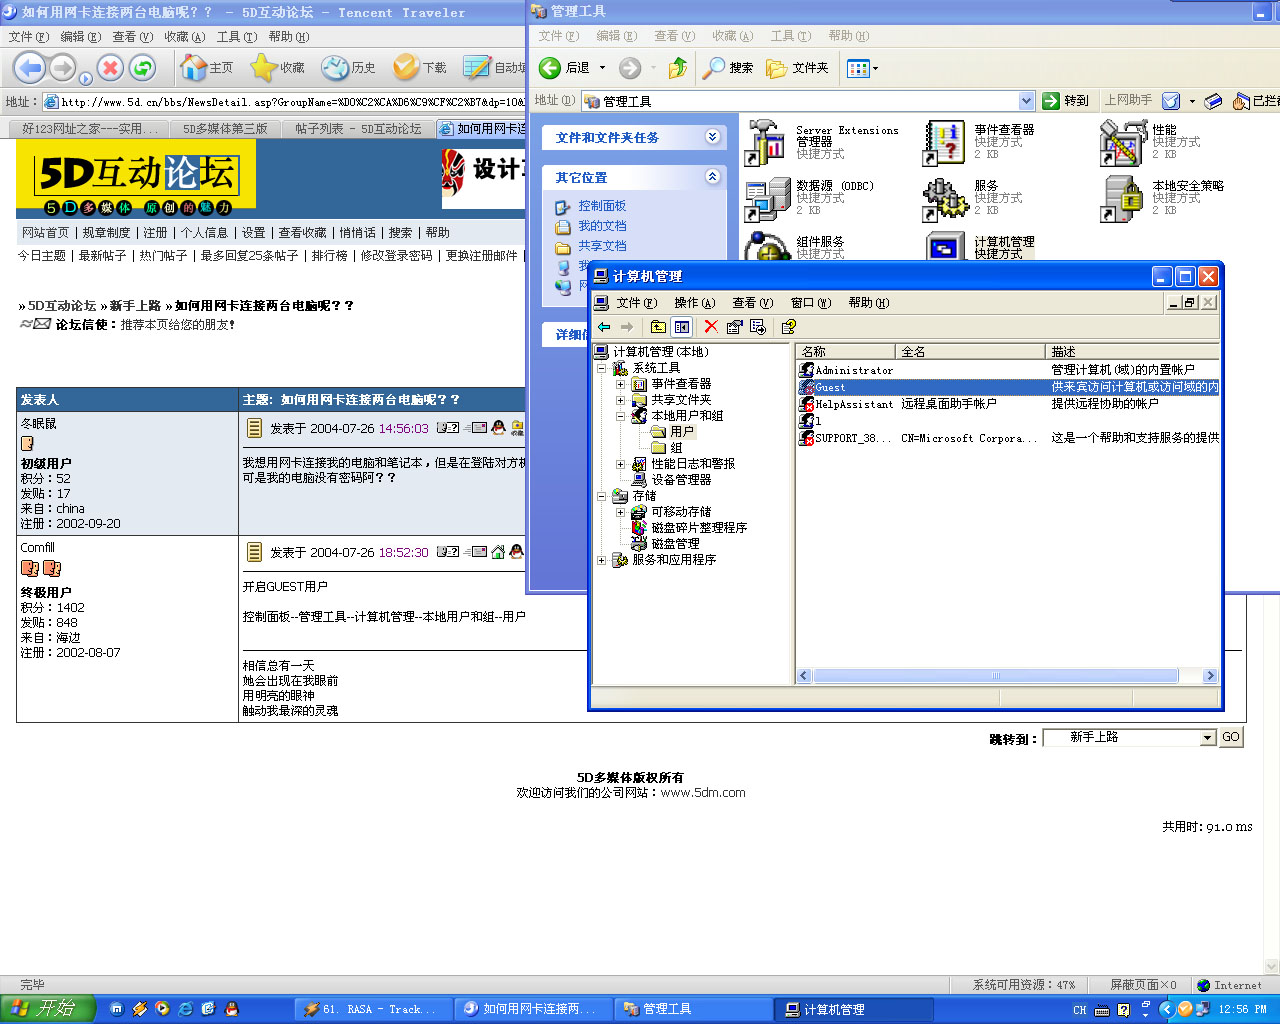Collapse the 存储 tree node
This screenshot has height=1024, width=1280.
[x=602, y=496]
